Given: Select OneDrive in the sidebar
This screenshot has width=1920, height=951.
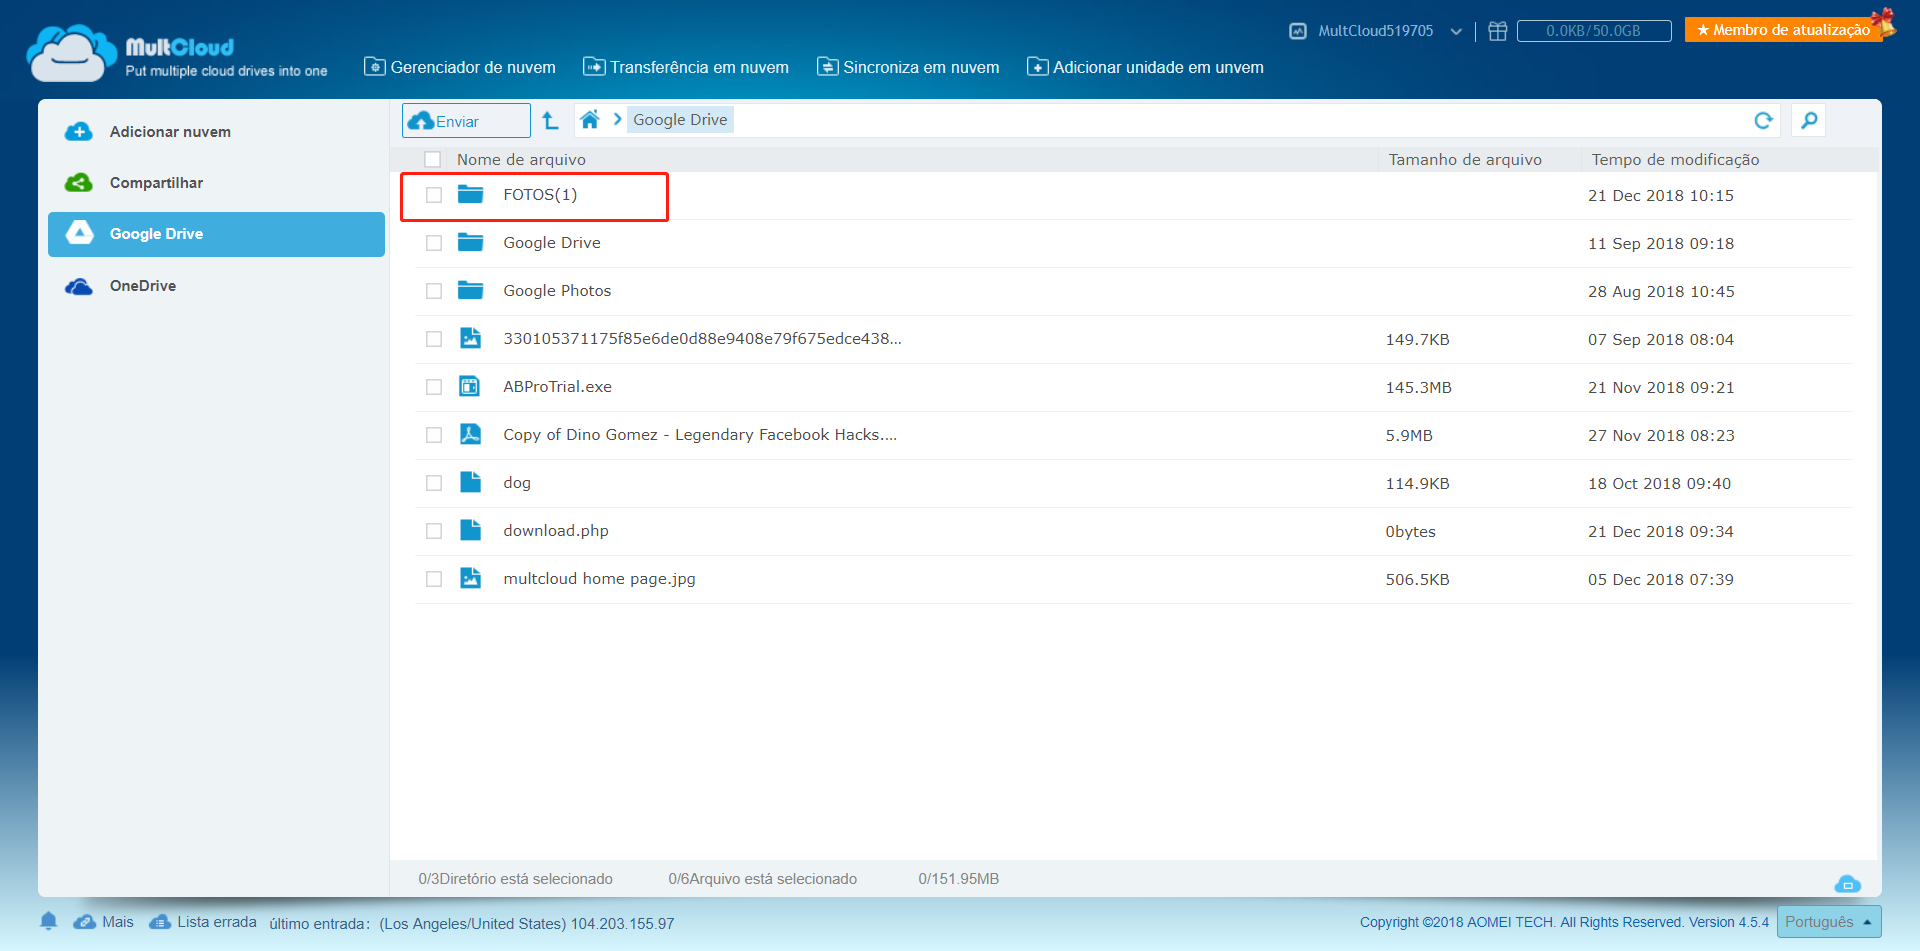Looking at the screenshot, I should tap(143, 286).
